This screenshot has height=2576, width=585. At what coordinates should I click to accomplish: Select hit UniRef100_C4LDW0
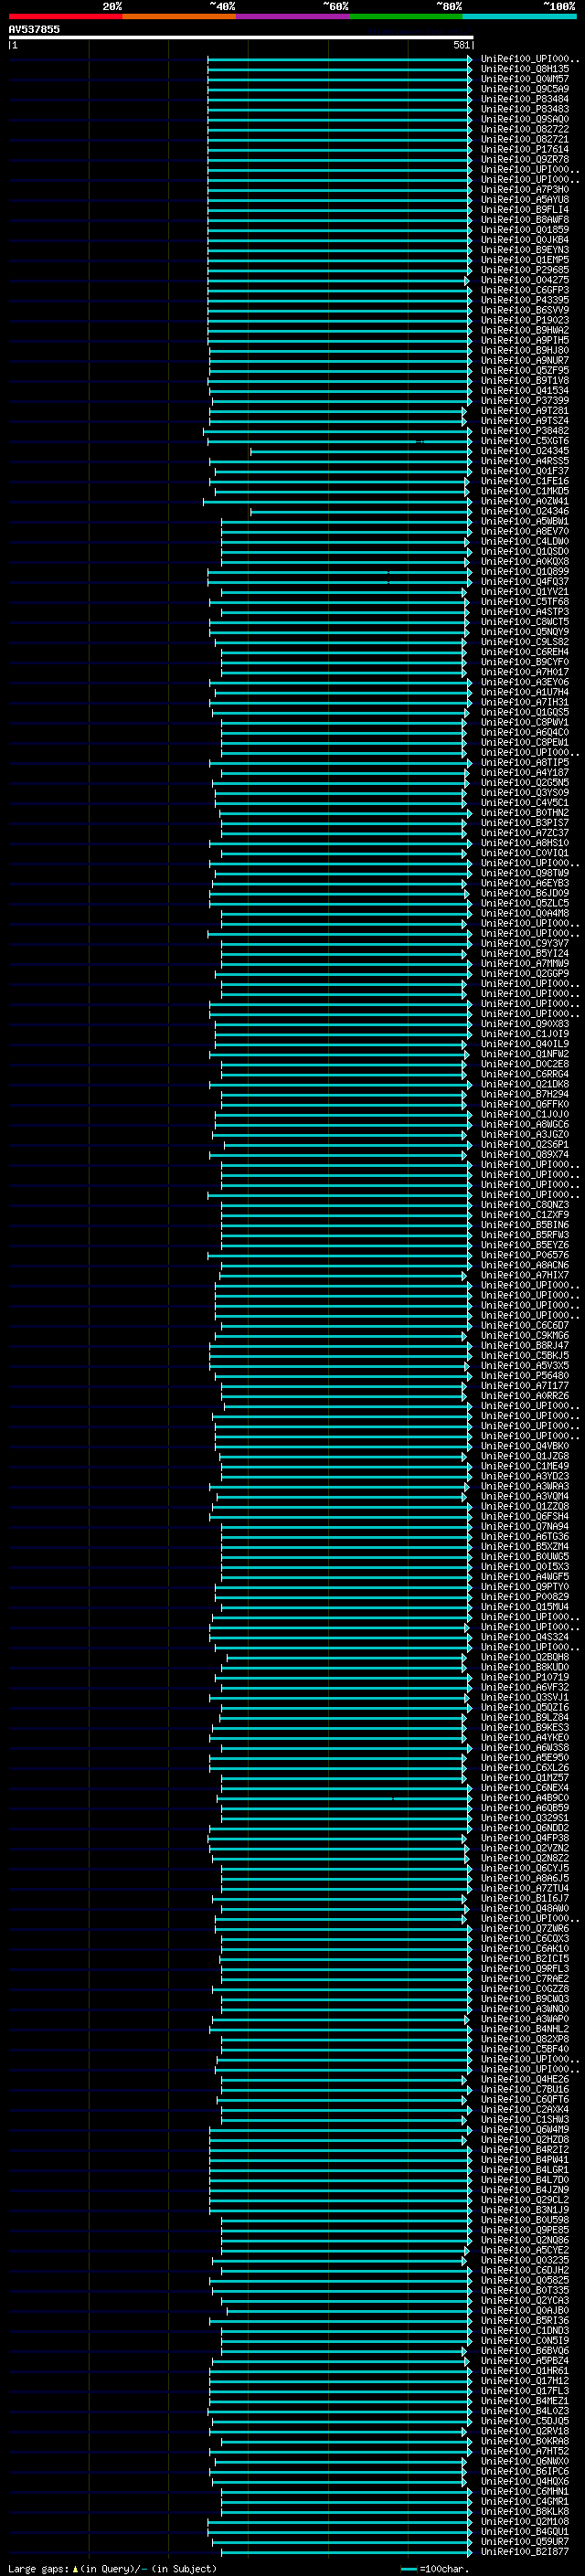coord(524,541)
